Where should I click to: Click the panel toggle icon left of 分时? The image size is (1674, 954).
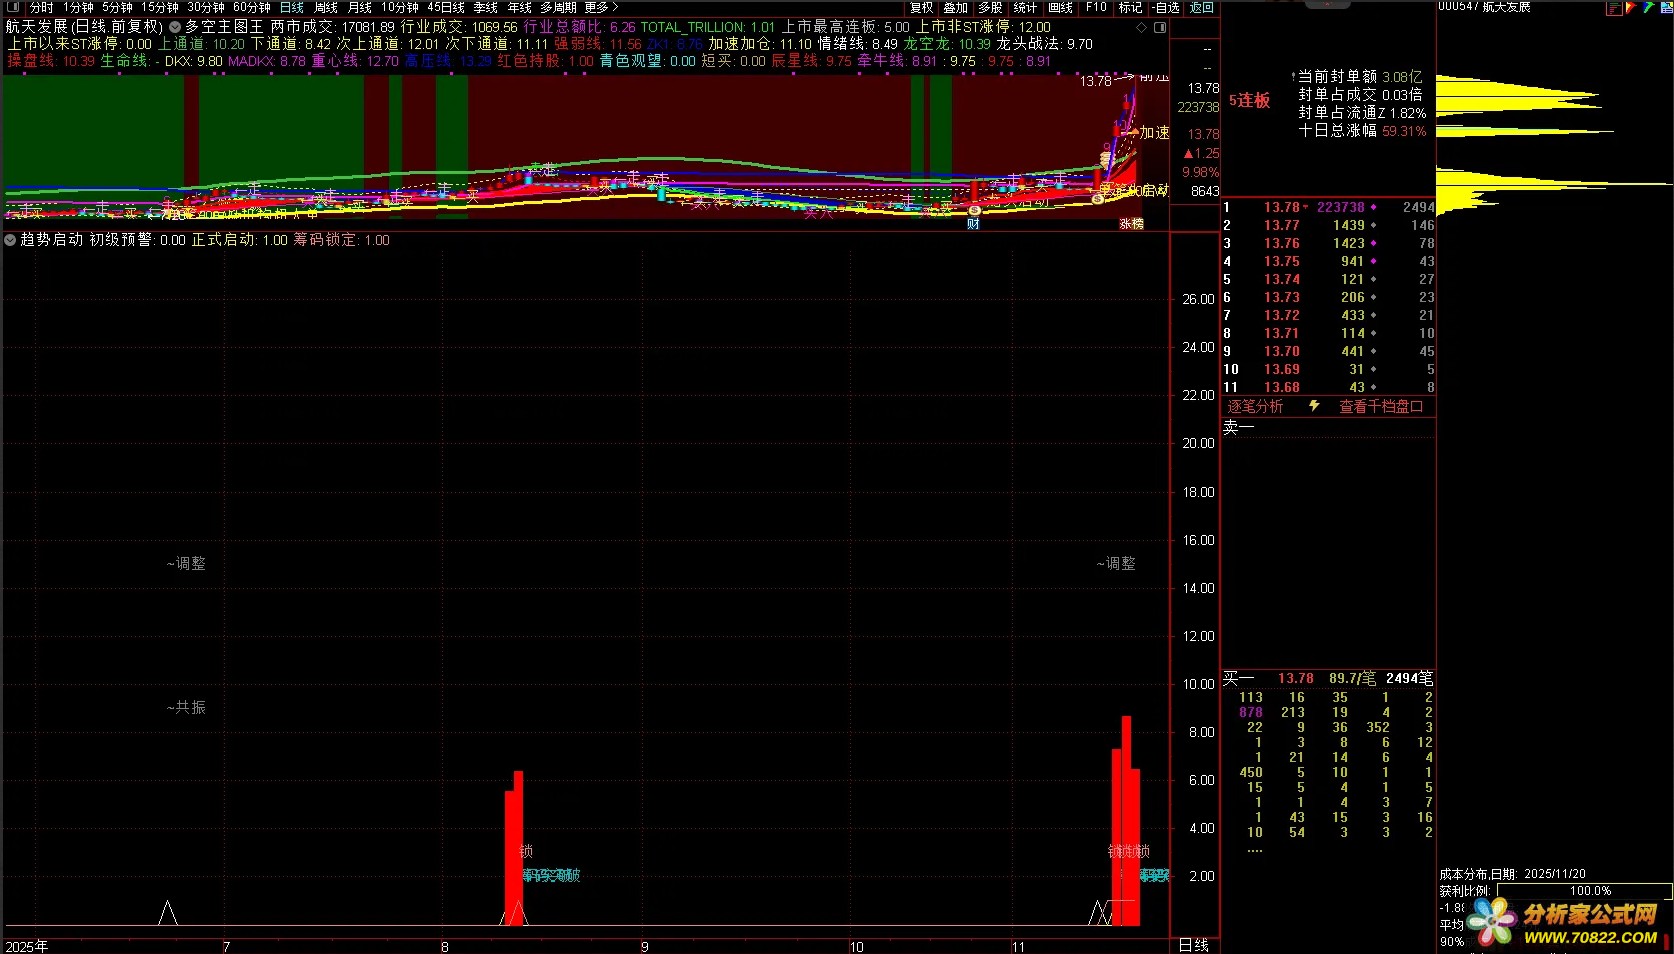(12, 7)
